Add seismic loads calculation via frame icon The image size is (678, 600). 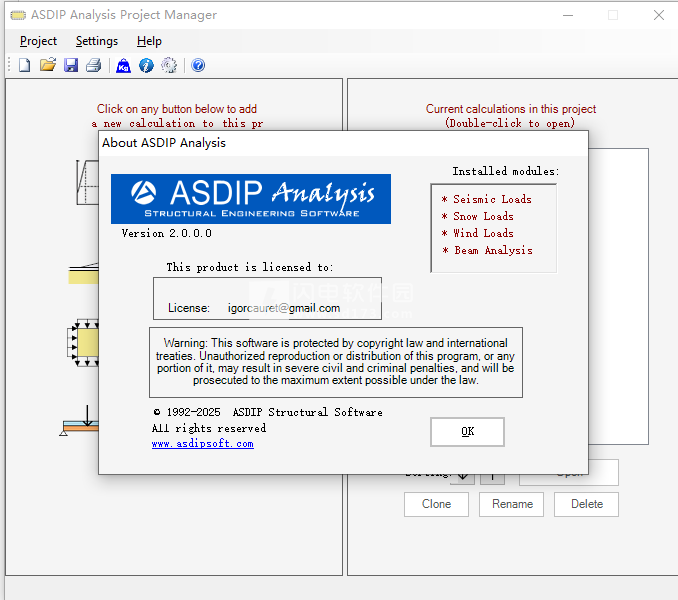pos(87,182)
